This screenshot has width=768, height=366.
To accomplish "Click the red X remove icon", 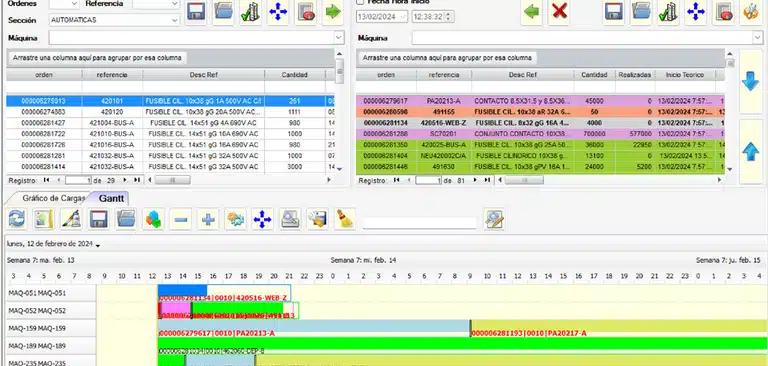I will 559,11.
